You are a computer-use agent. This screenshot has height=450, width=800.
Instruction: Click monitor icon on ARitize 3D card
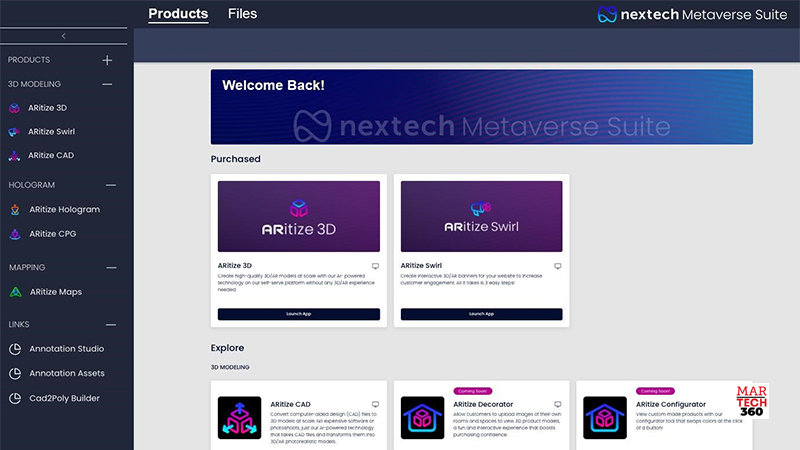[x=376, y=266]
